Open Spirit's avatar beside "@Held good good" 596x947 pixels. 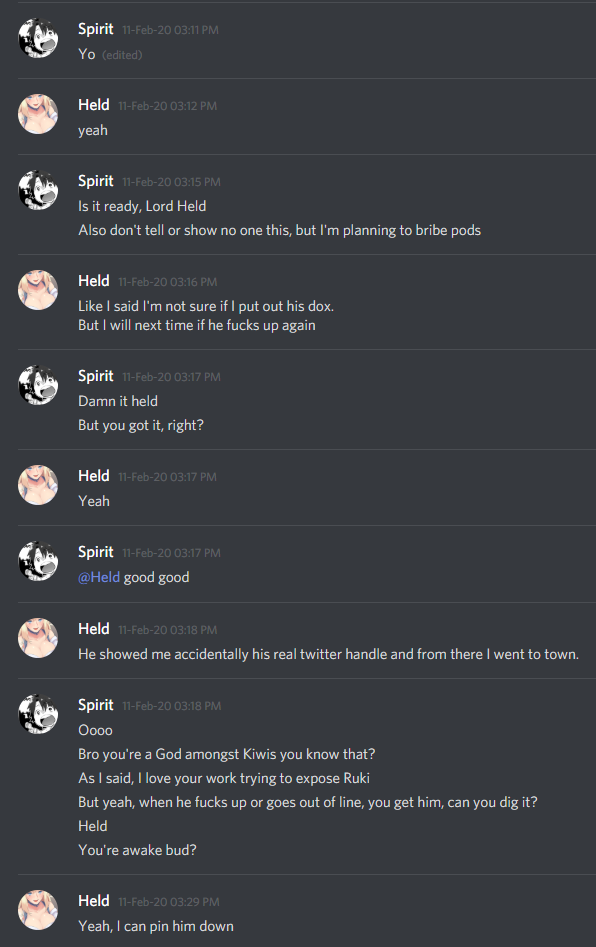(x=38, y=560)
